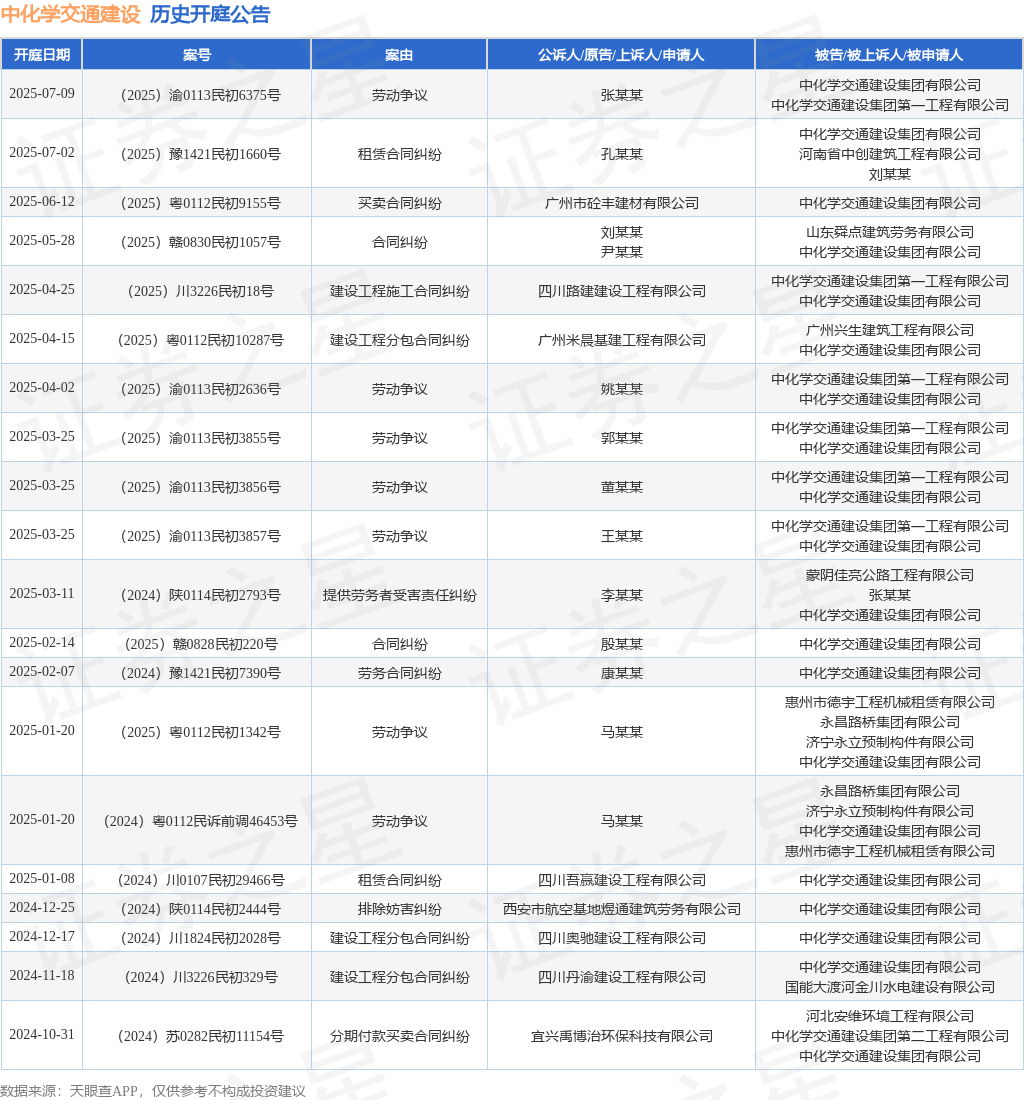Select case number (2025)赣0830民初1057号

(x=197, y=243)
